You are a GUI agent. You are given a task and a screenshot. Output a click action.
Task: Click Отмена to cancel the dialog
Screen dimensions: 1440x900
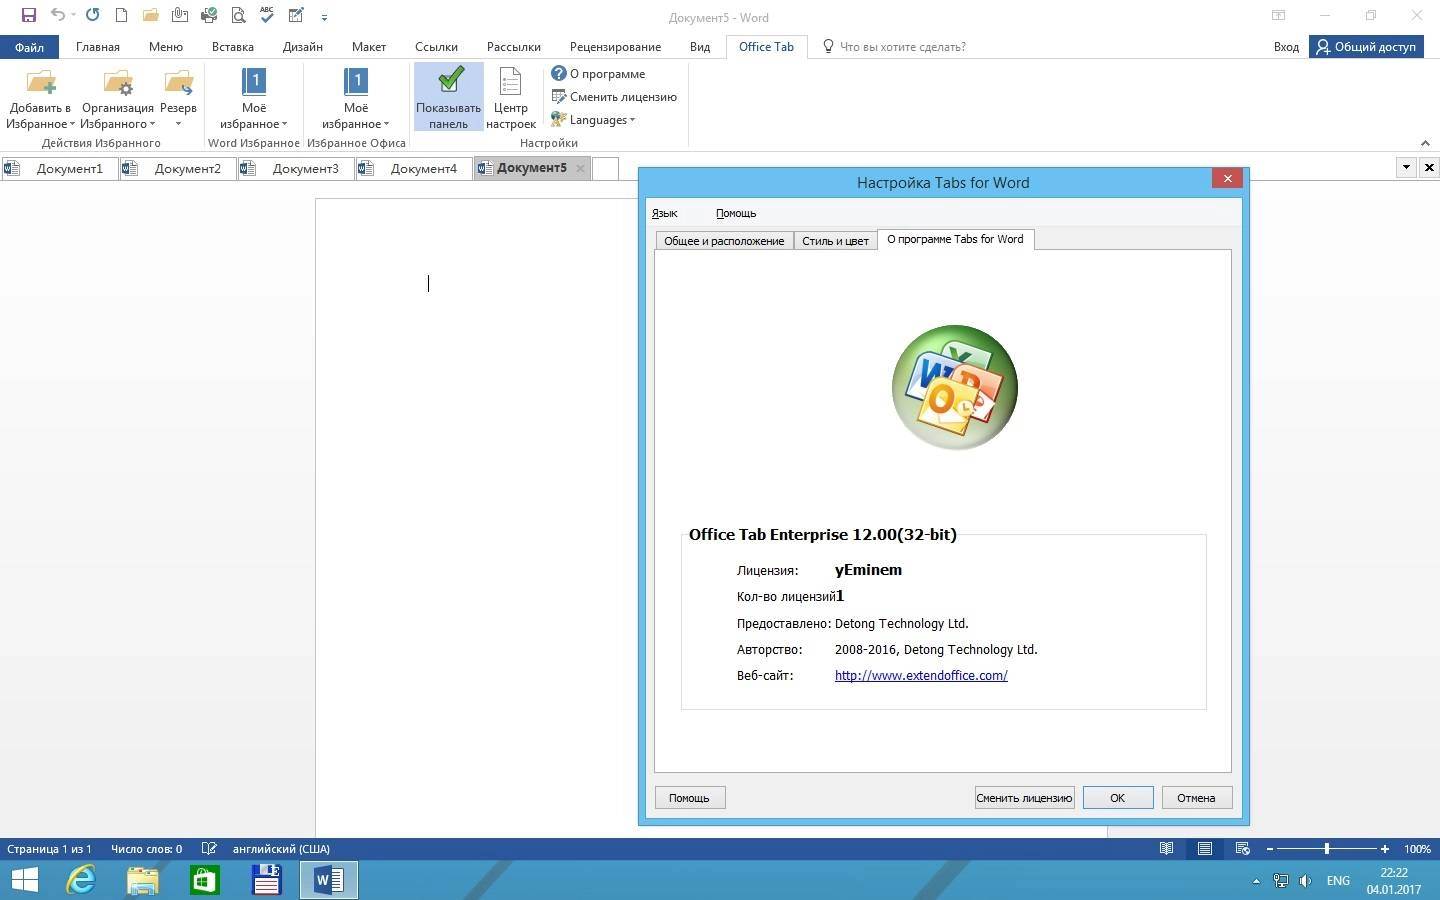tap(1196, 798)
